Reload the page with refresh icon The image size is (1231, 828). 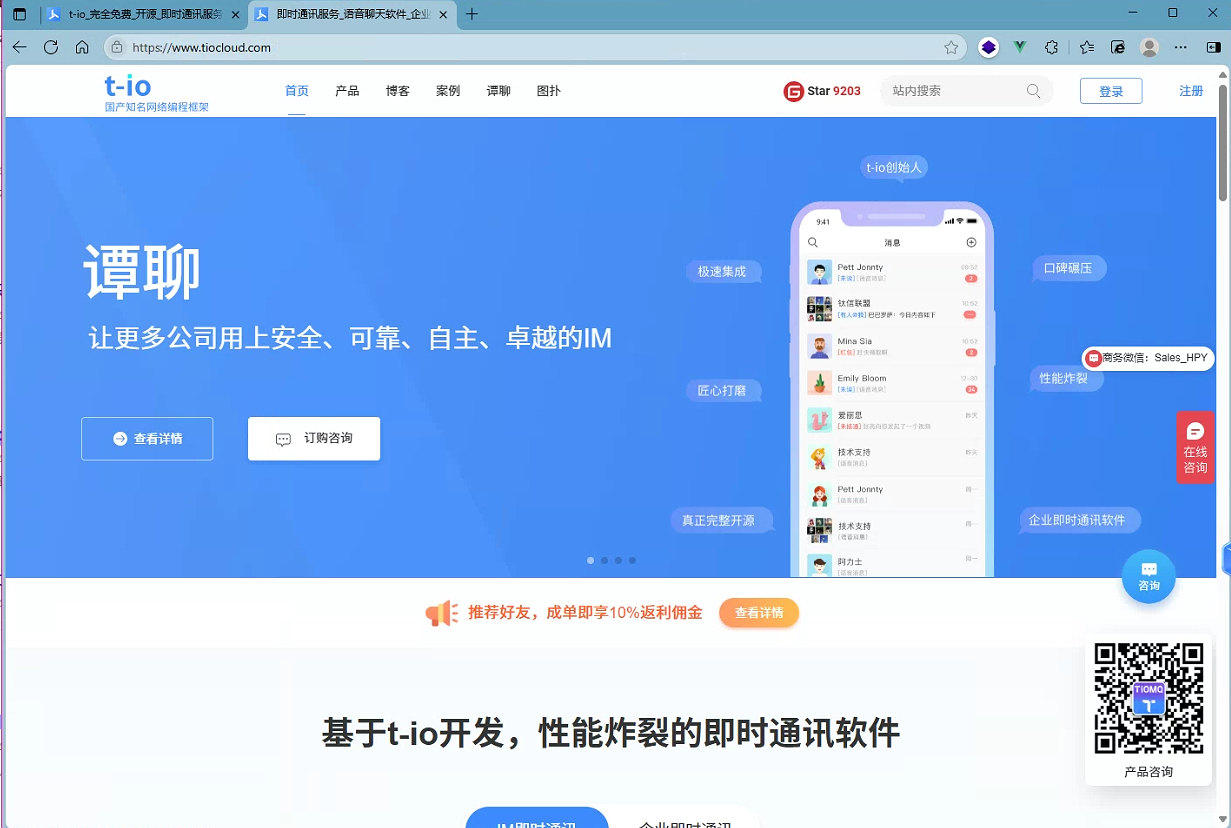pos(51,47)
